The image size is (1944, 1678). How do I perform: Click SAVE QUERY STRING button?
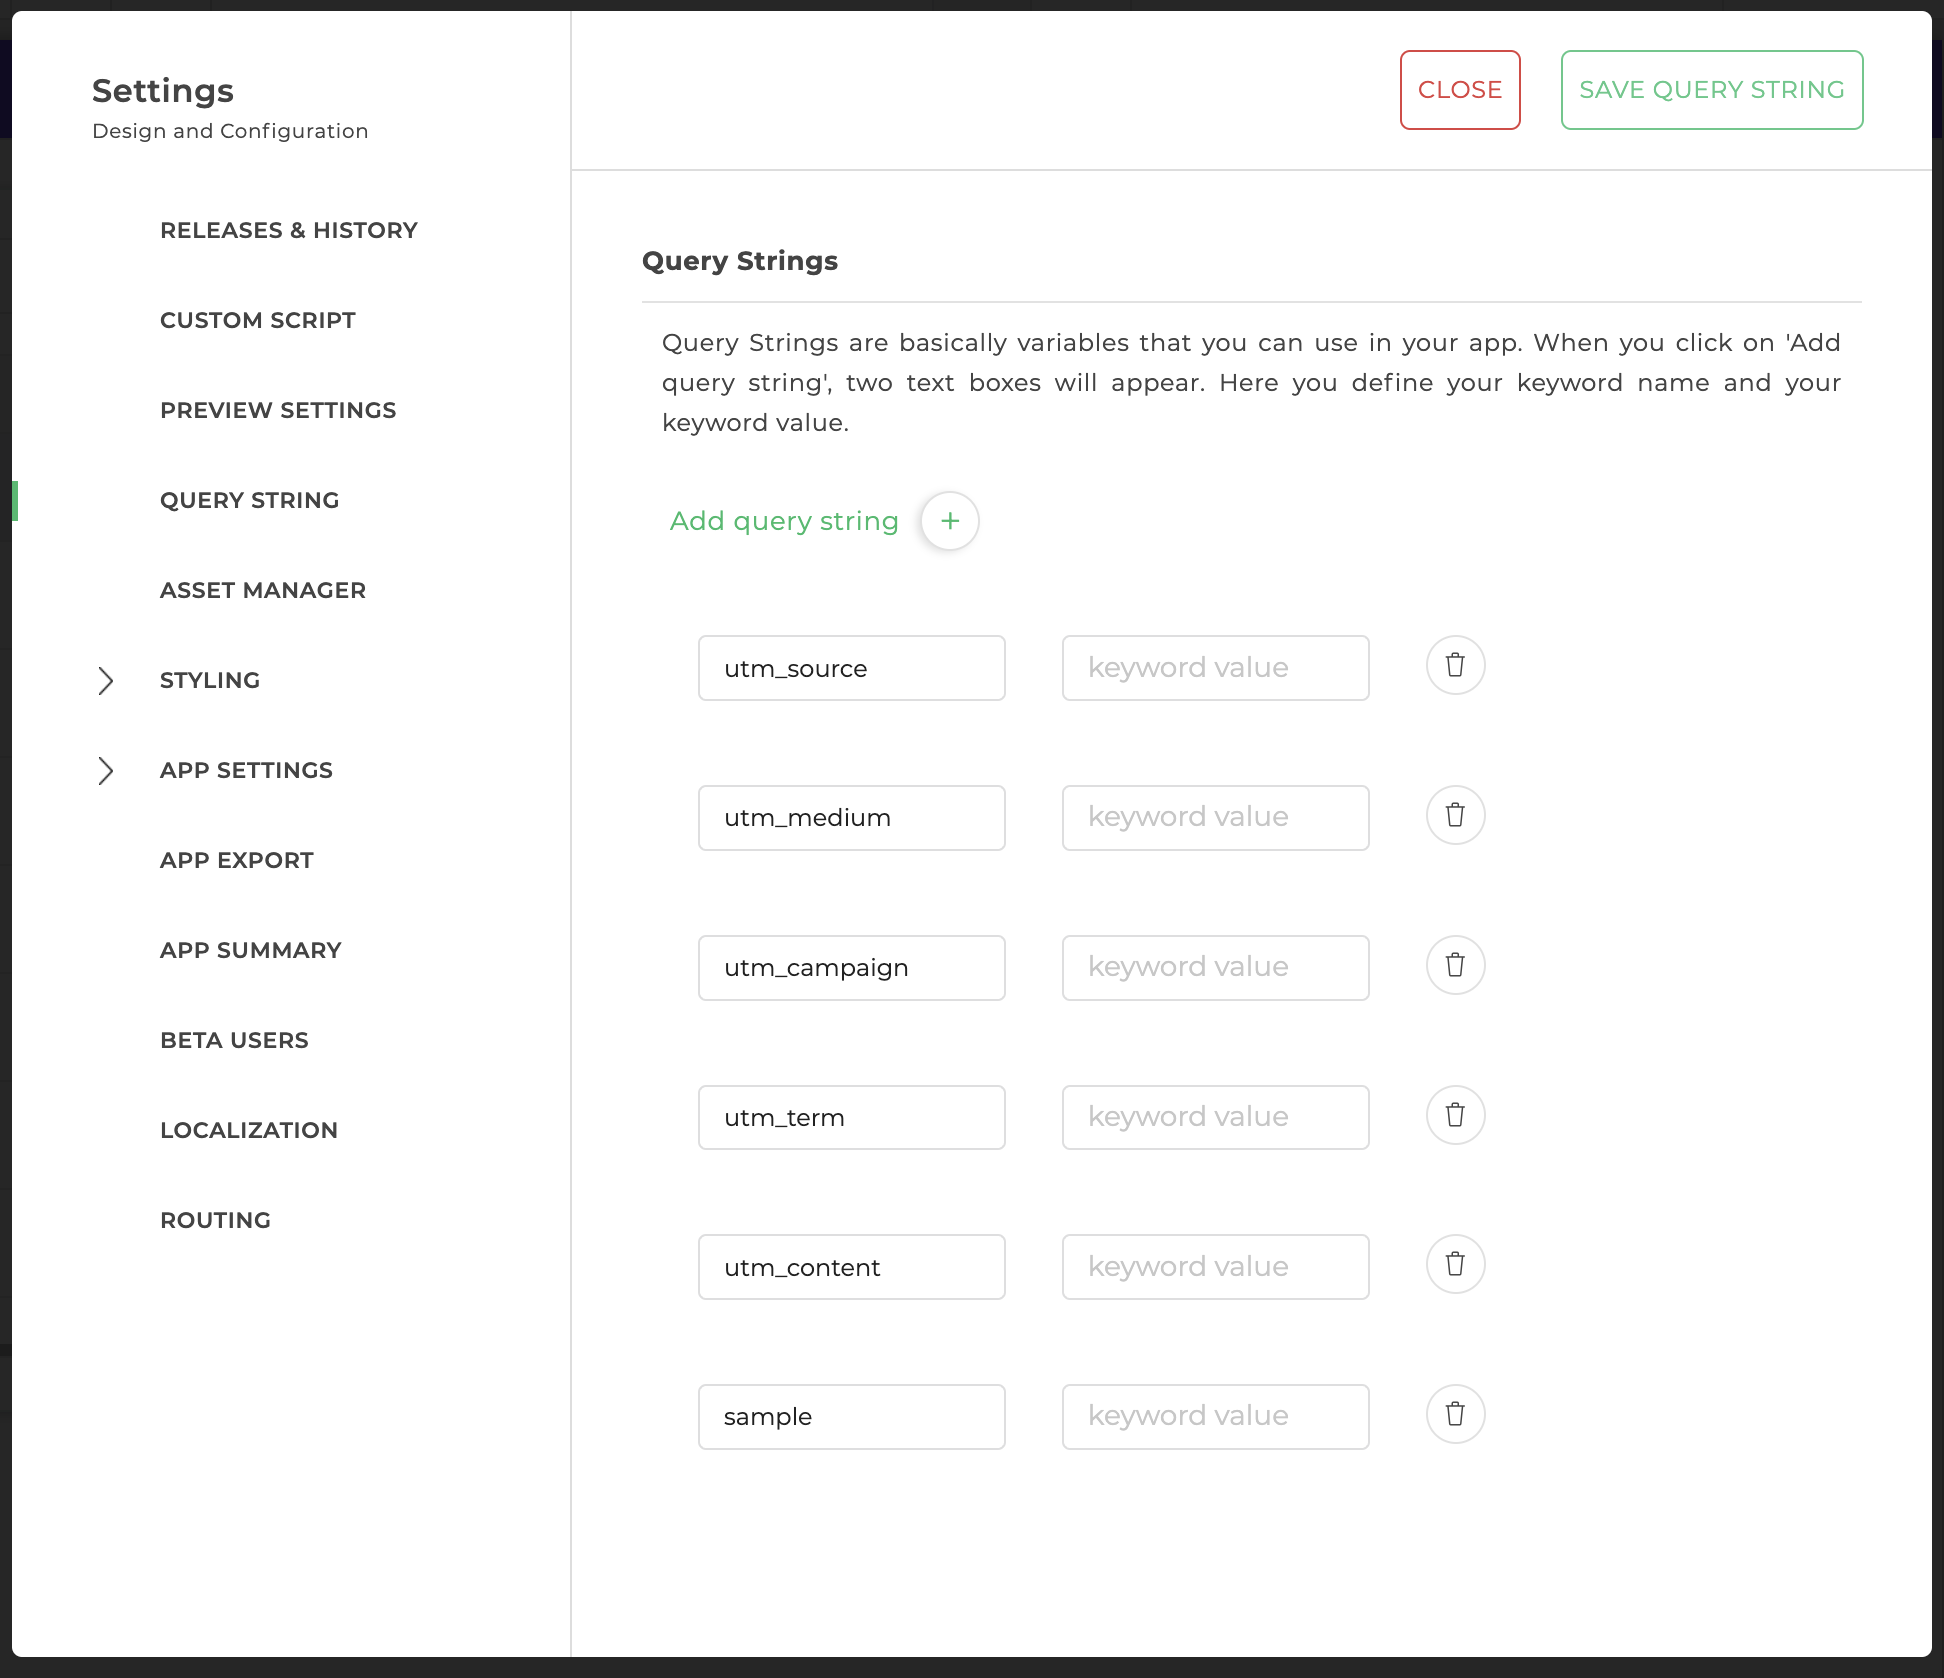(x=1711, y=89)
